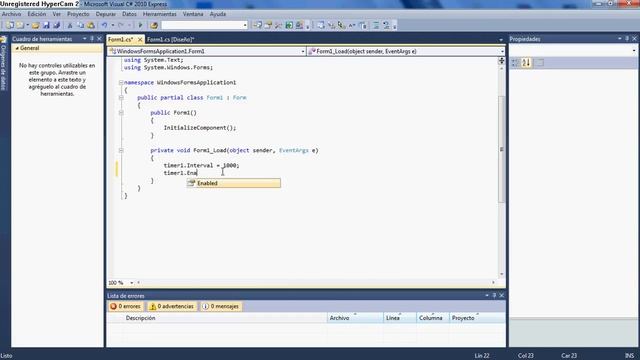Open the 100 % zoom level dropdown
The image size is (640, 360).
point(131,282)
